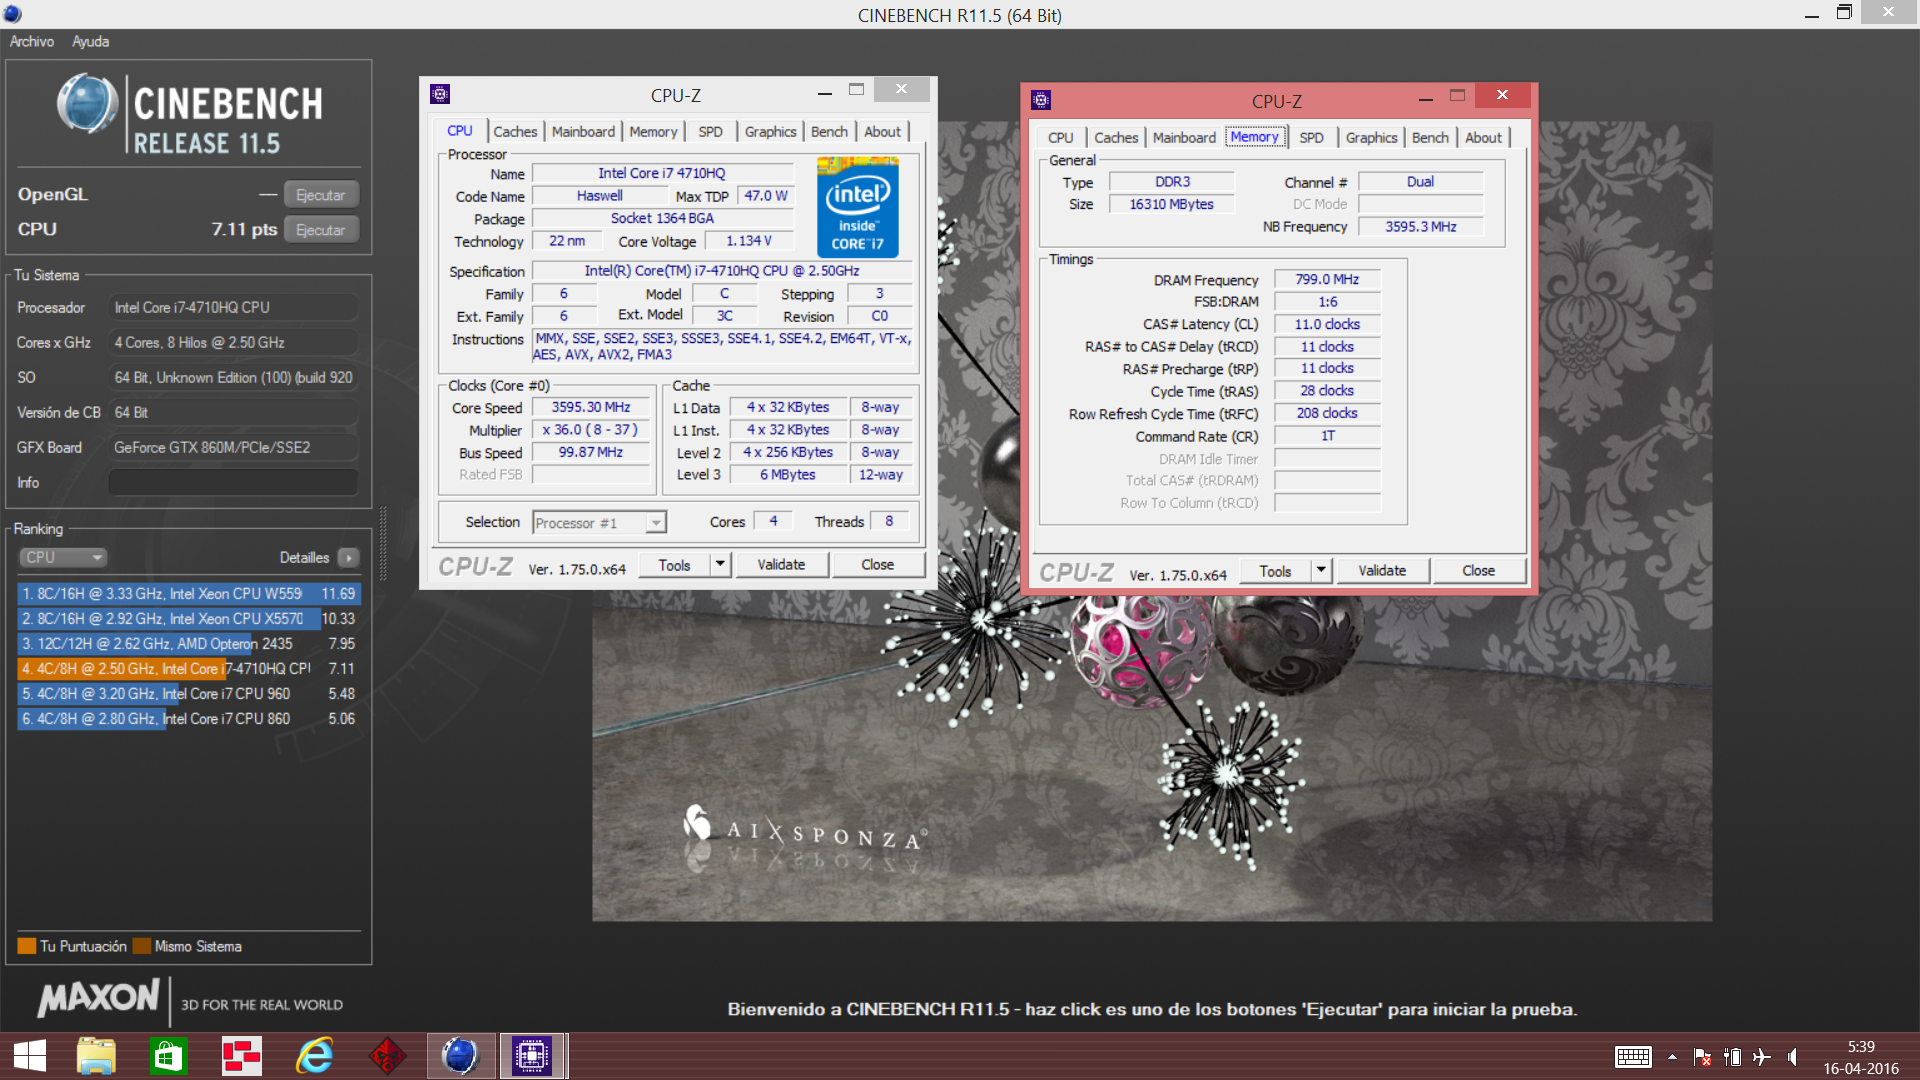Open red-and-white tile app on taskbar
The image size is (1920, 1080).
(241, 1056)
